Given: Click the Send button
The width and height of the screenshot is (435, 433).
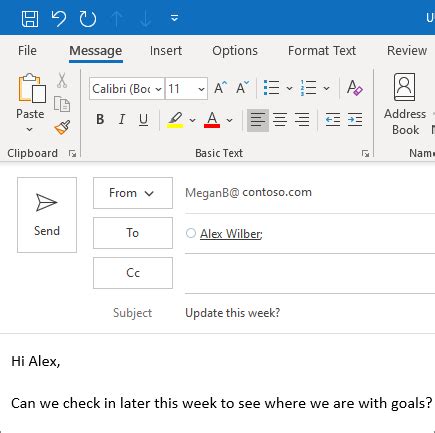Looking at the screenshot, I should [47, 215].
